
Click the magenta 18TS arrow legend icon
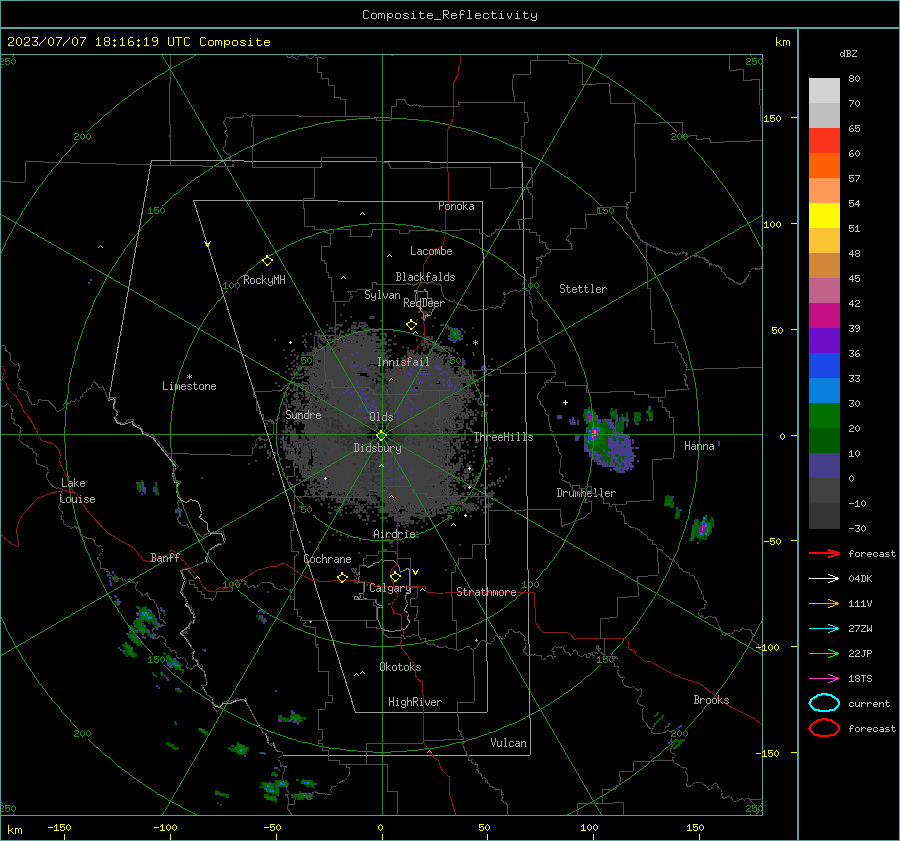click(824, 679)
